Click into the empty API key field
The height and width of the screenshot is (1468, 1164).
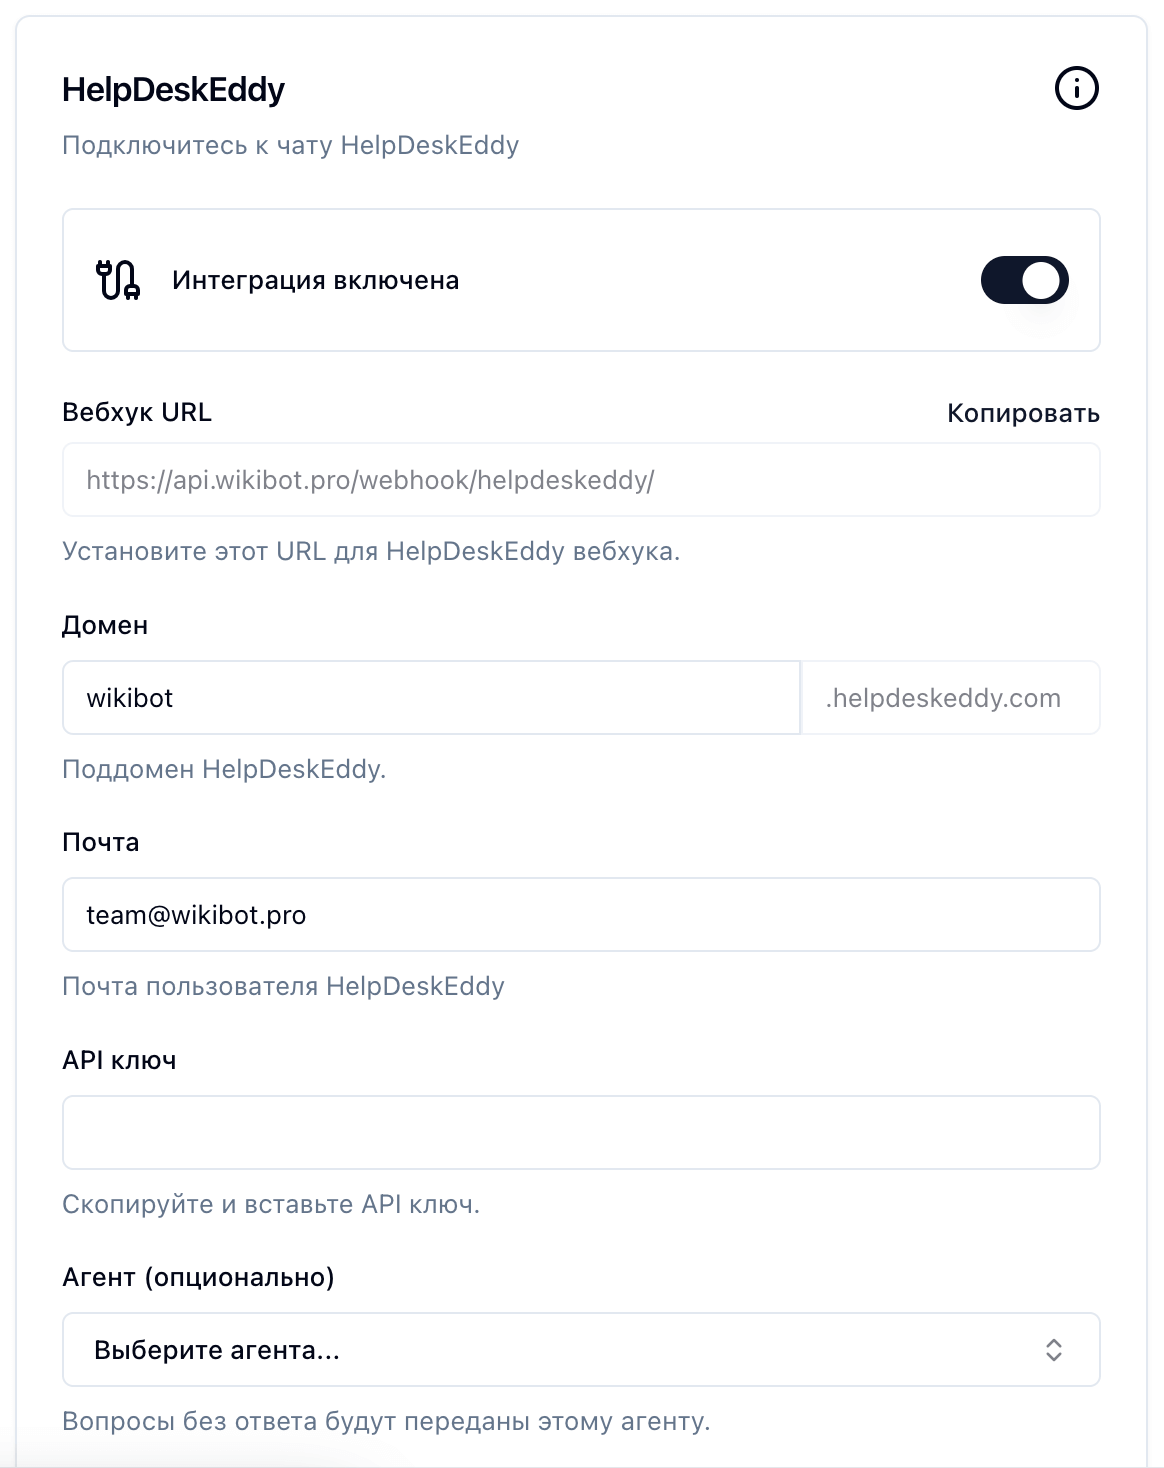pos(580,1133)
